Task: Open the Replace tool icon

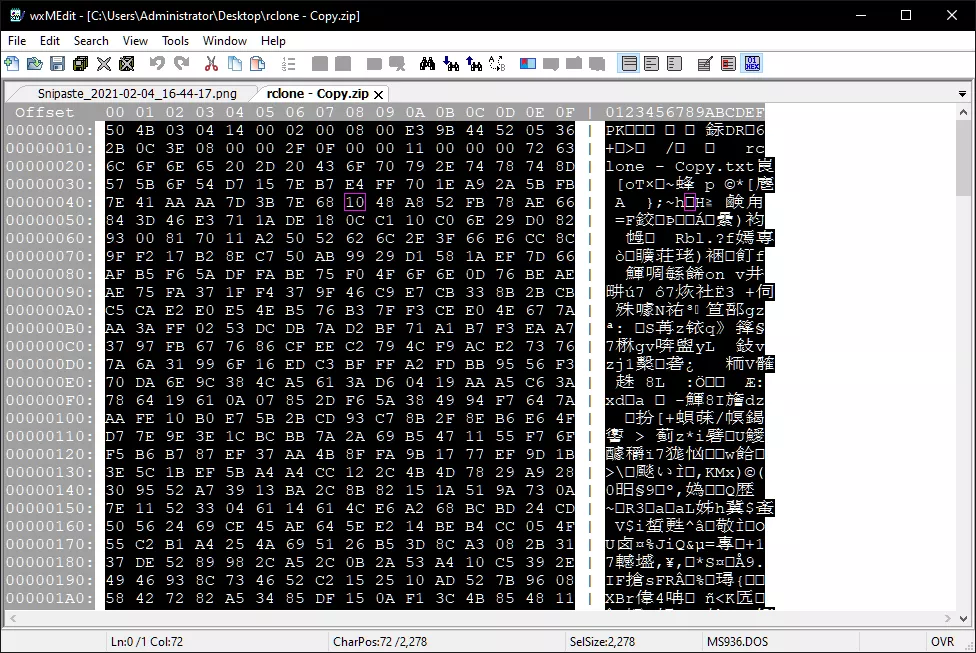Action: coord(497,63)
